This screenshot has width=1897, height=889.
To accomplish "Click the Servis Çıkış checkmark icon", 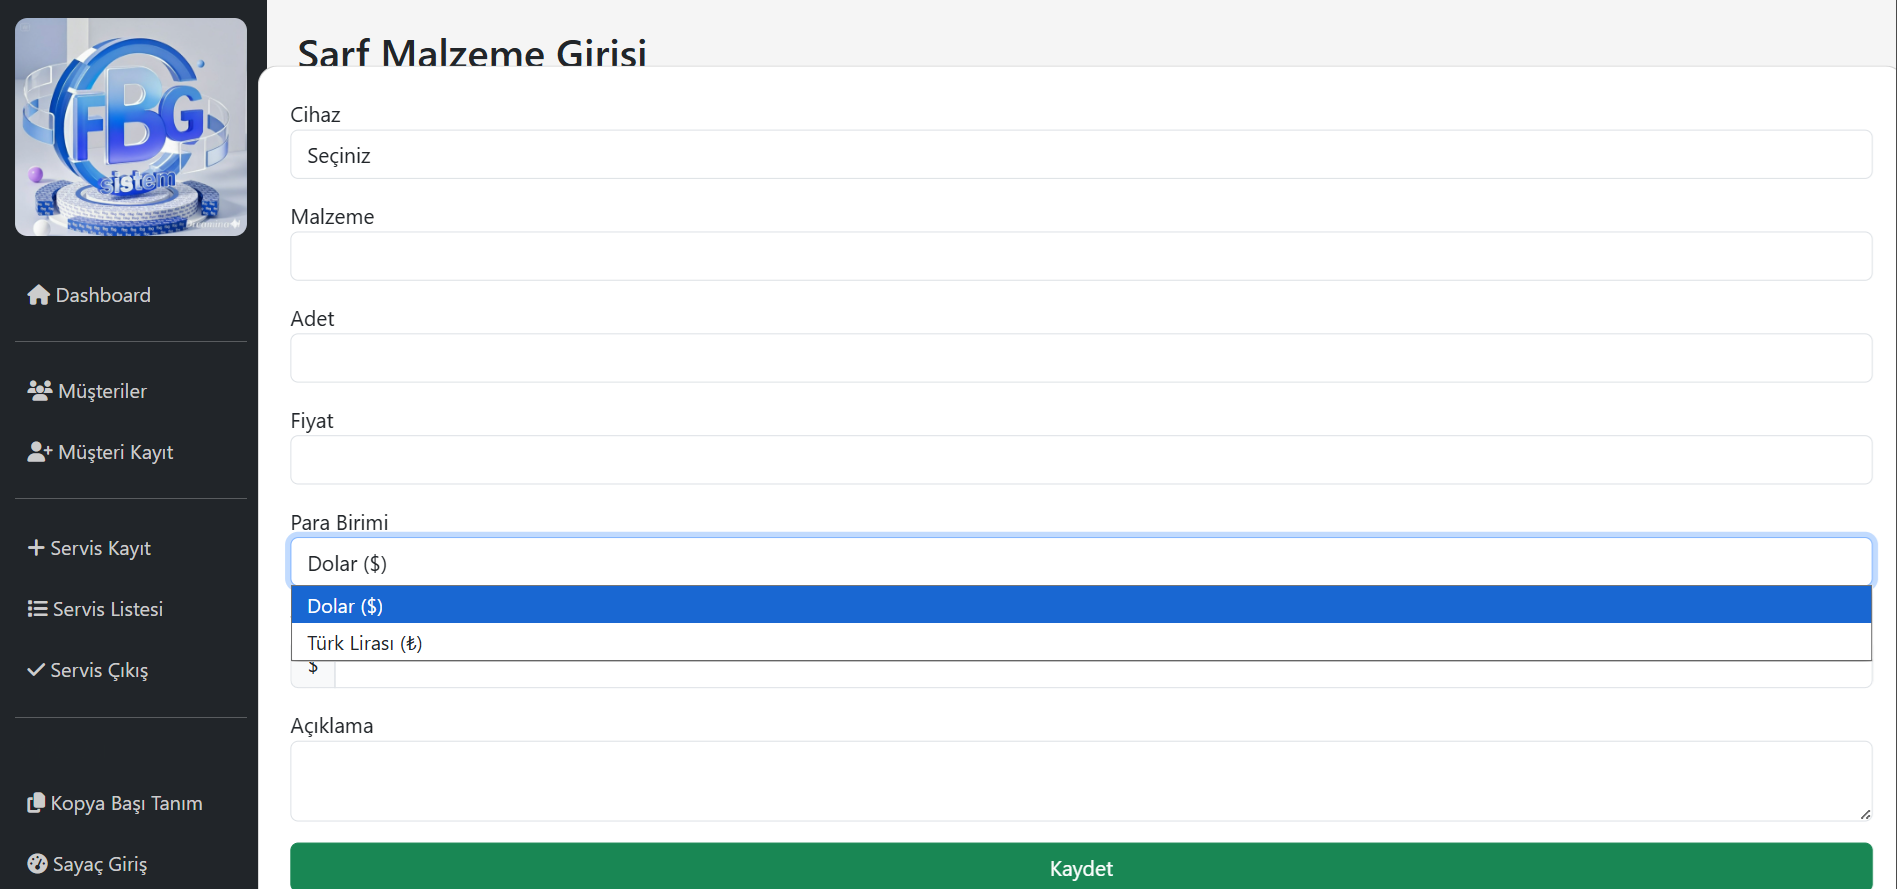I will tap(36, 670).
